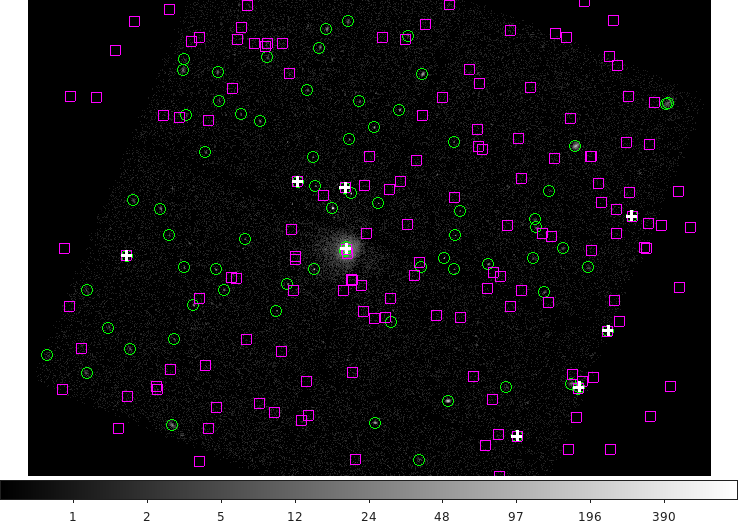Click the topmost gray box region
The height and width of the screenshot is (524, 738).
pyautogui.click(x=510, y=31)
